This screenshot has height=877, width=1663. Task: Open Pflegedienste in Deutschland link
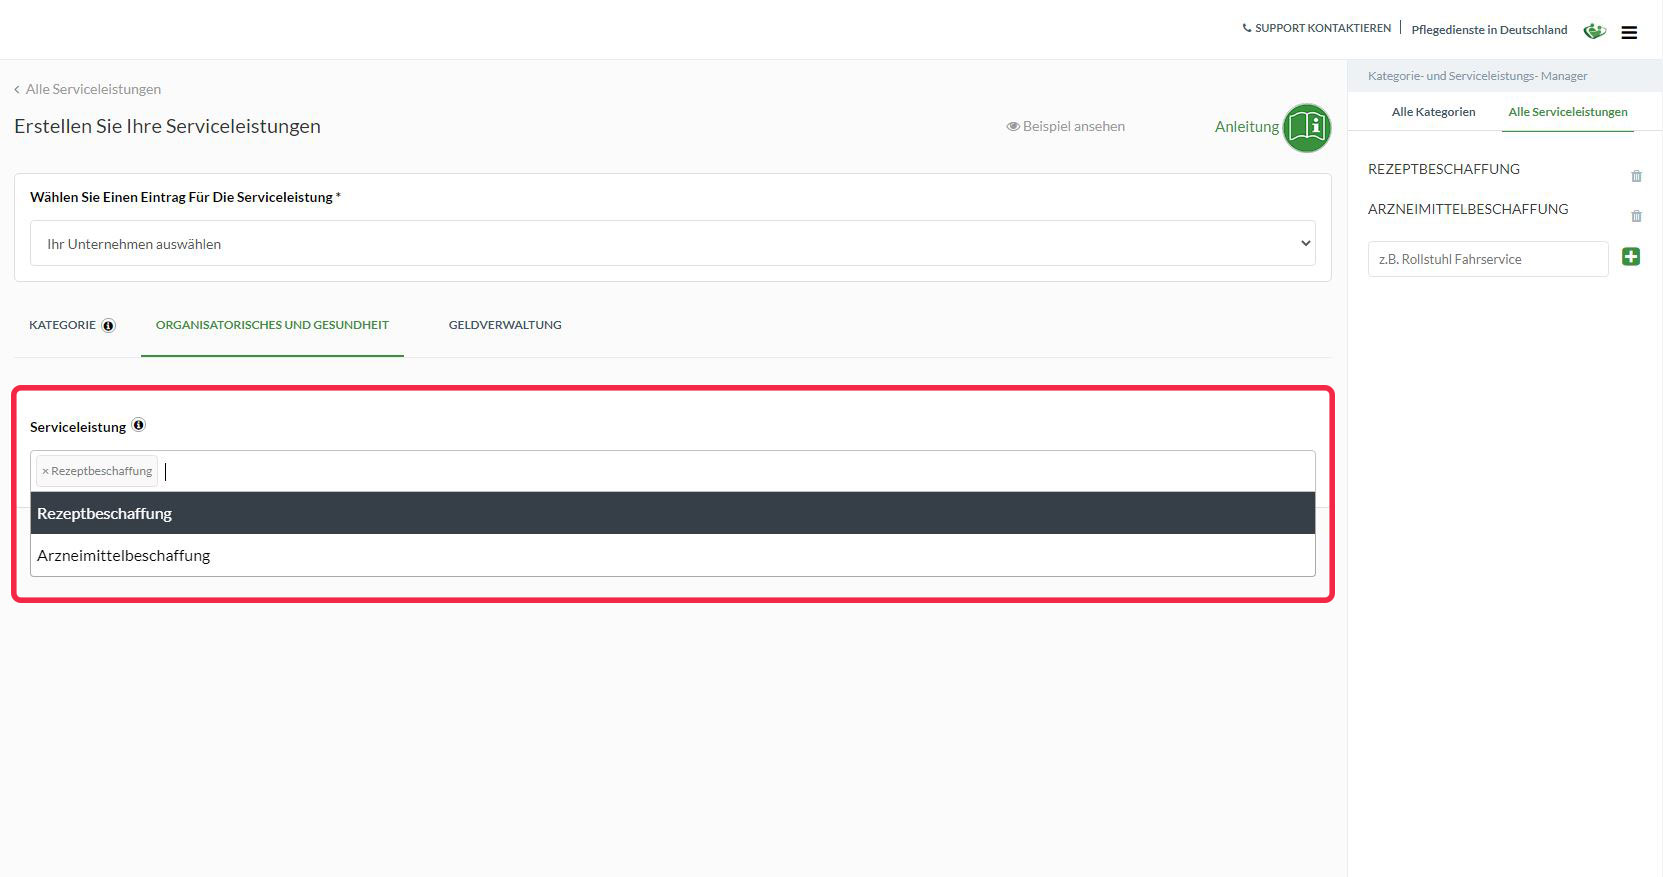coord(1489,30)
